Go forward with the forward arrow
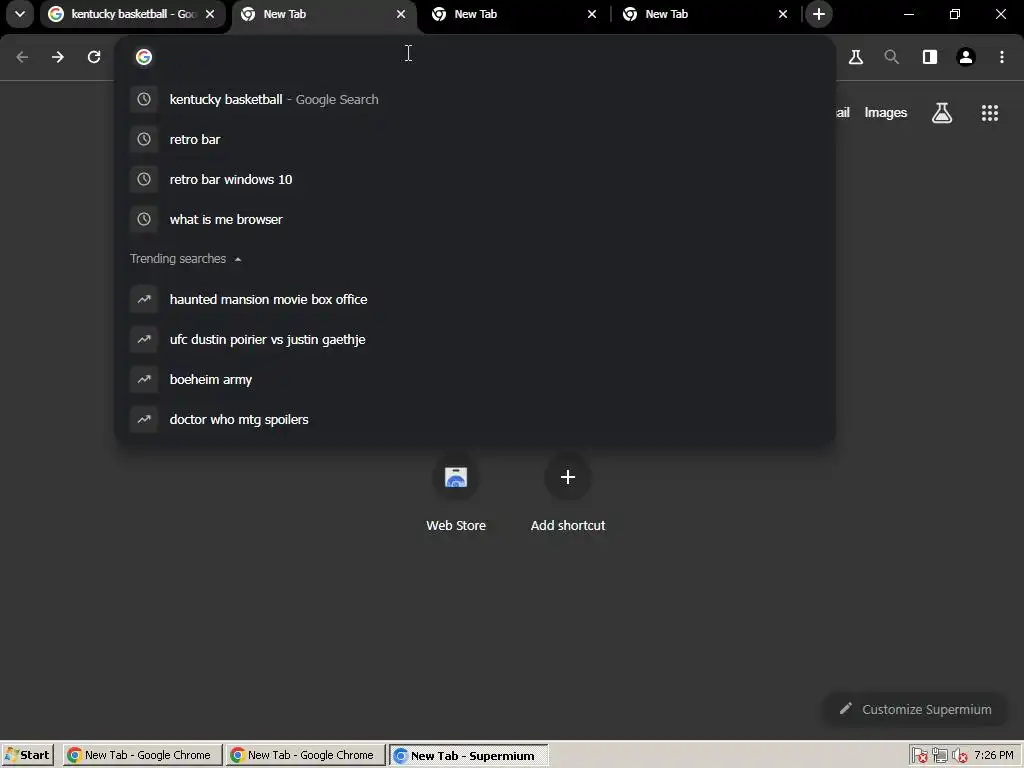 [x=58, y=57]
